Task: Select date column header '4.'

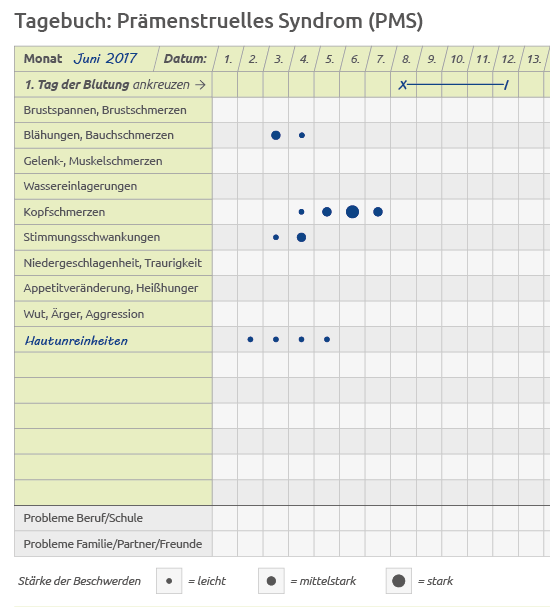Action: (x=304, y=59)
